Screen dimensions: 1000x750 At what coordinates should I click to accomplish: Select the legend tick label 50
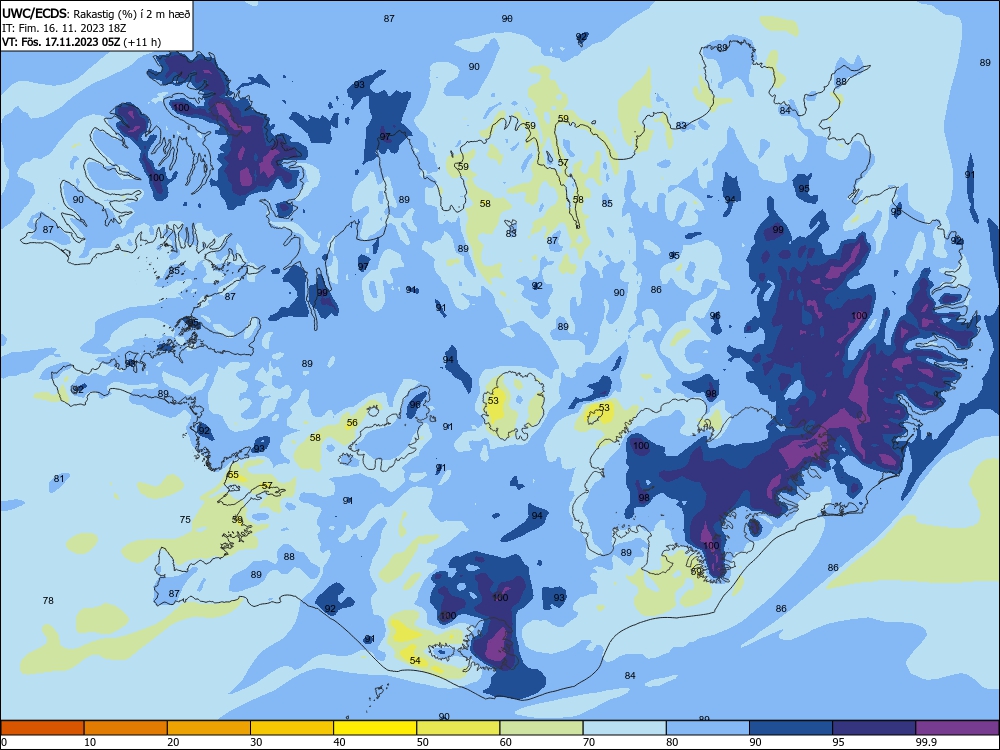click(x=423, y=742)
